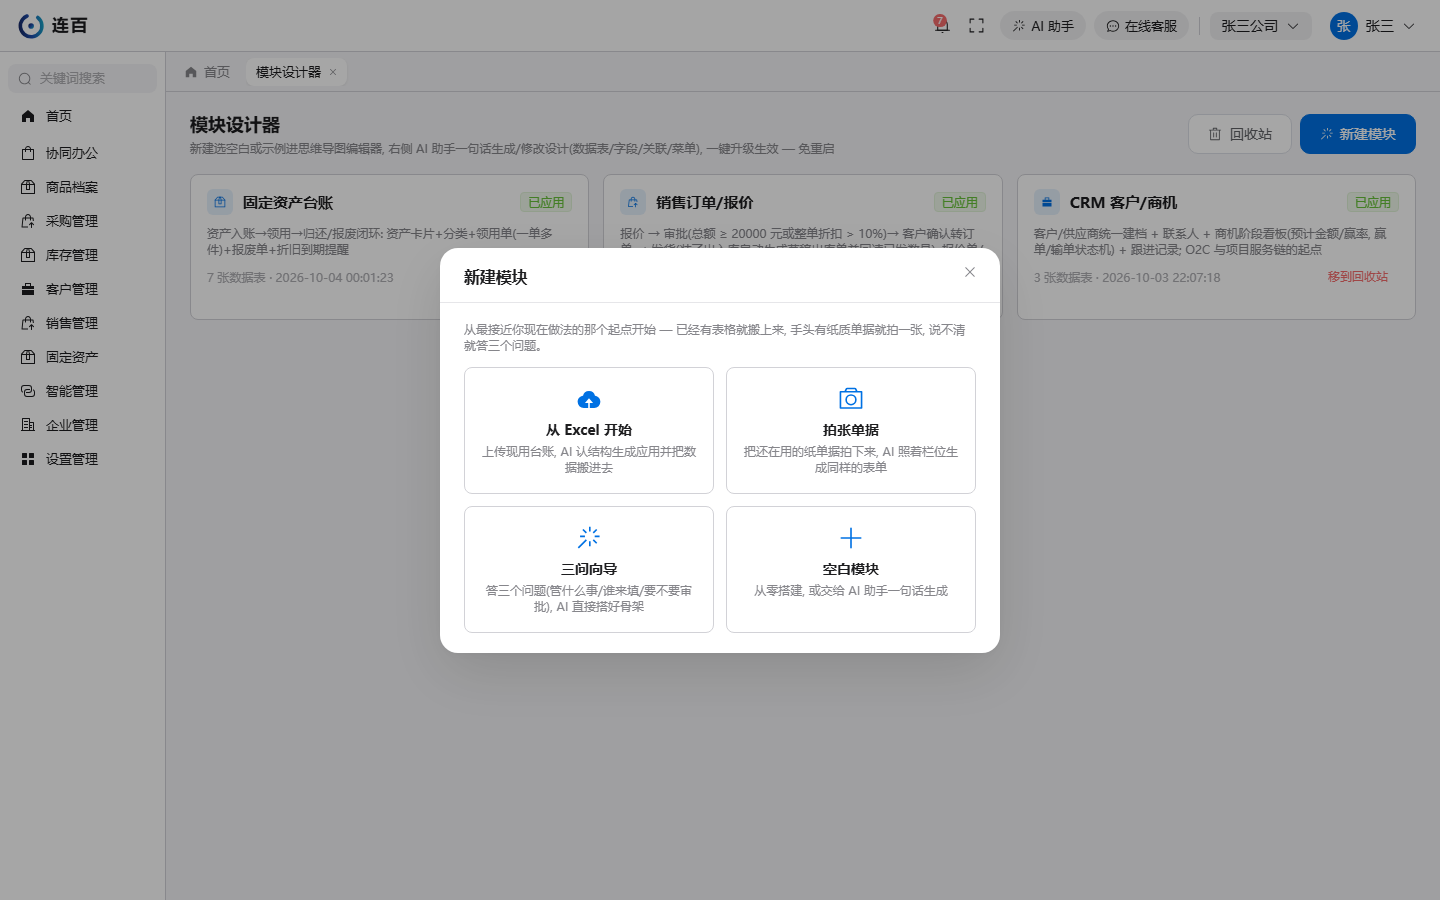Open 商品档案 sidebar menu
This screenshot has height=900, width=1440.
point(83,187)
